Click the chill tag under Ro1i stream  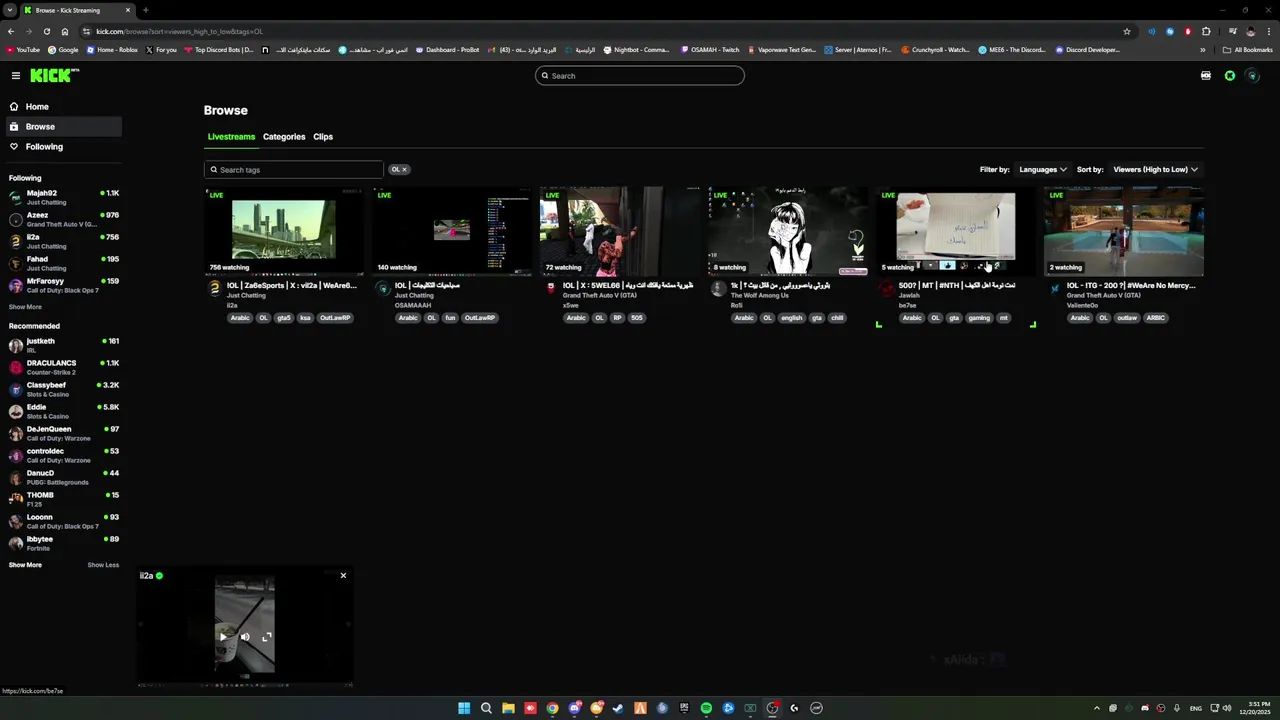coord(837,318)
